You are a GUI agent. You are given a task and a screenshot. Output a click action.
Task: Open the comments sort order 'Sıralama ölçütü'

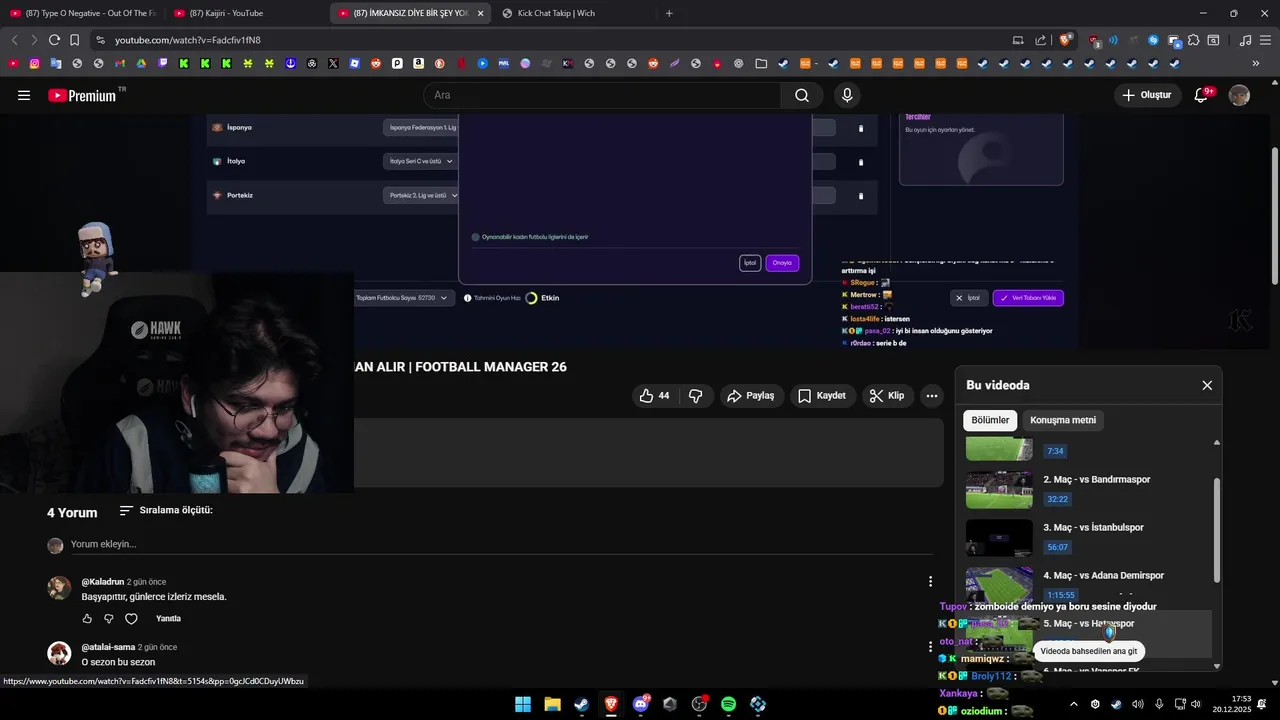tap(166, 510)
